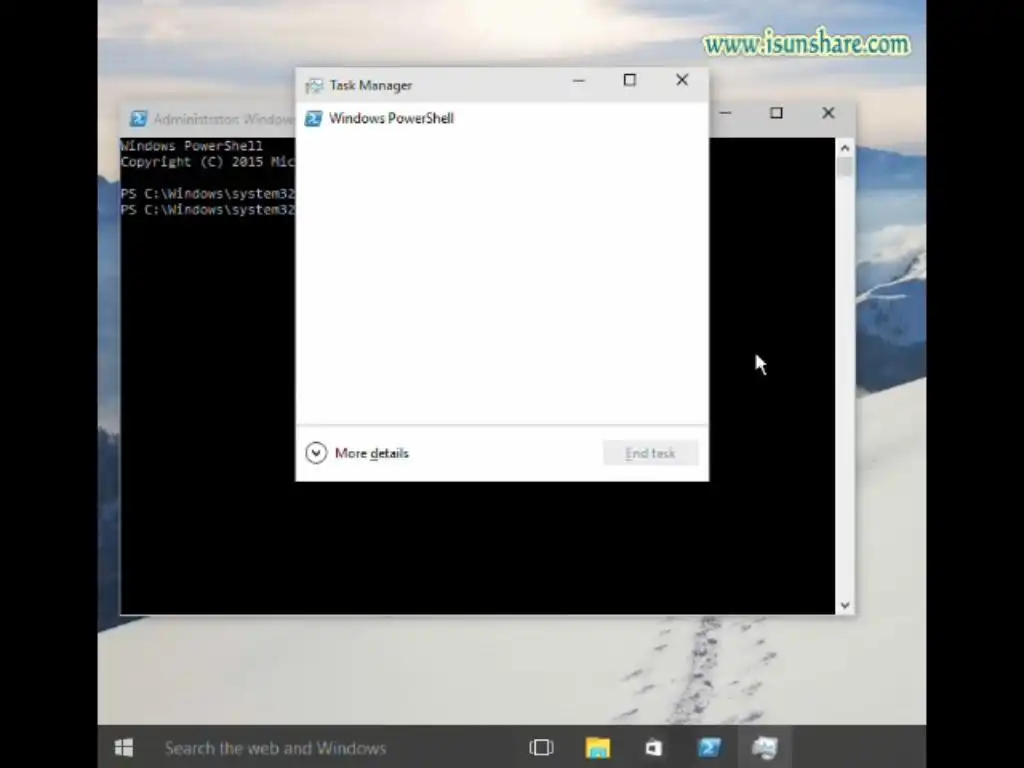This screenshot has height=768, width=1024.
Task: Click the PowerShell scrollbar up arrow
Action: tap(845, 148)
